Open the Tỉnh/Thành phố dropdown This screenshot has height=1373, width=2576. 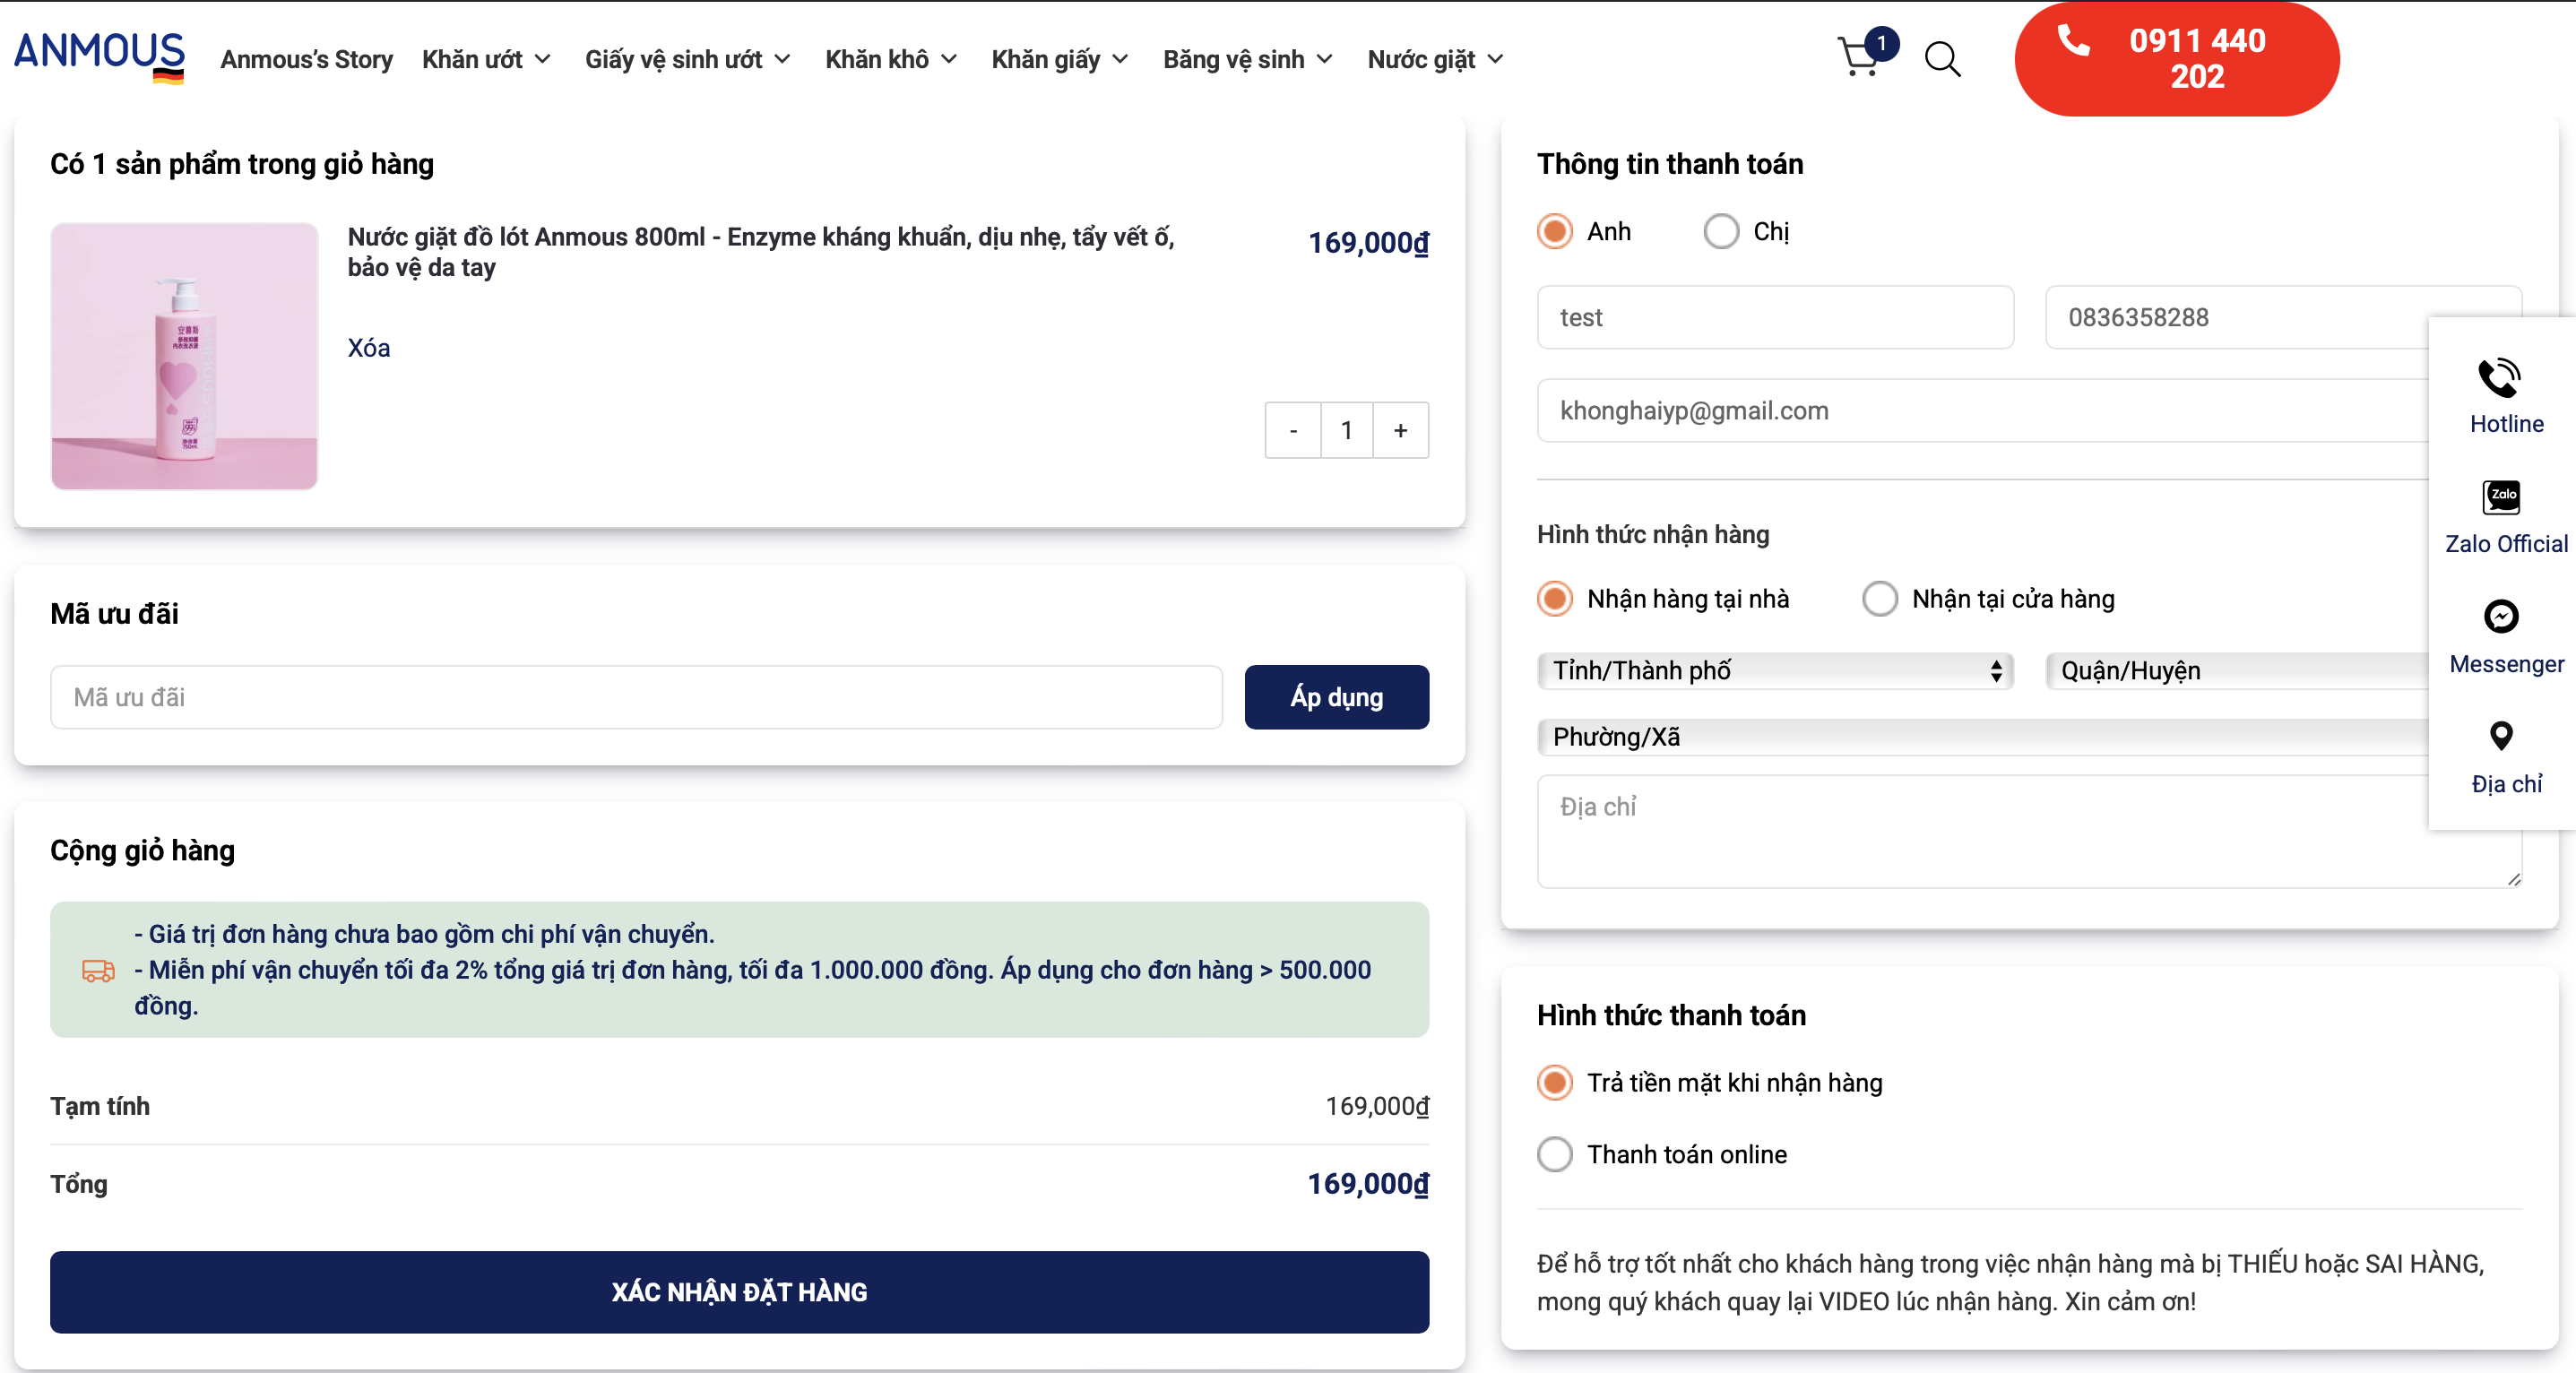point(1774,671)
